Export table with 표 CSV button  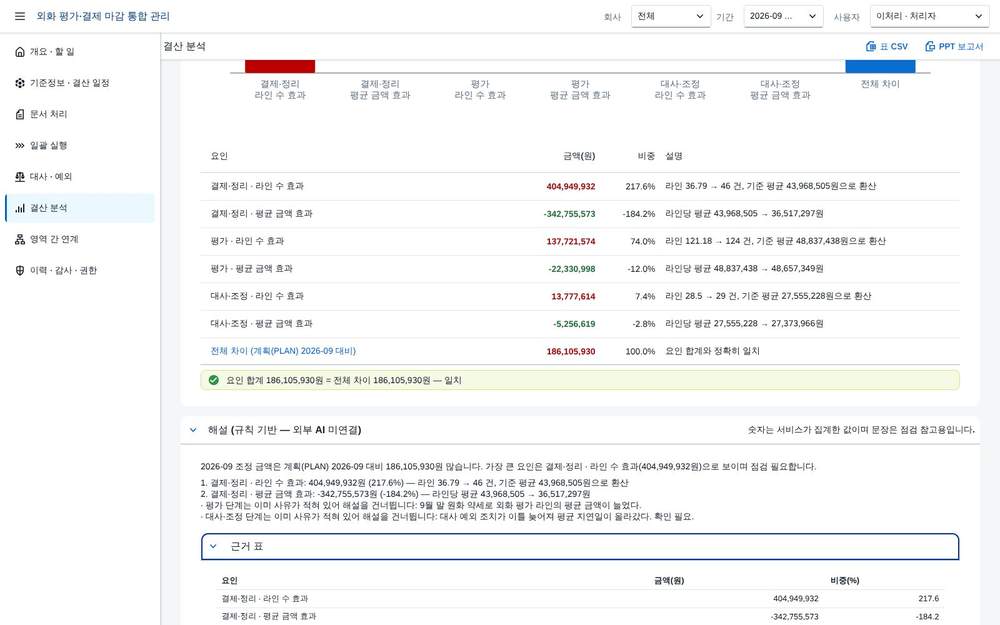pyautogui.click(x=886, y=47)
